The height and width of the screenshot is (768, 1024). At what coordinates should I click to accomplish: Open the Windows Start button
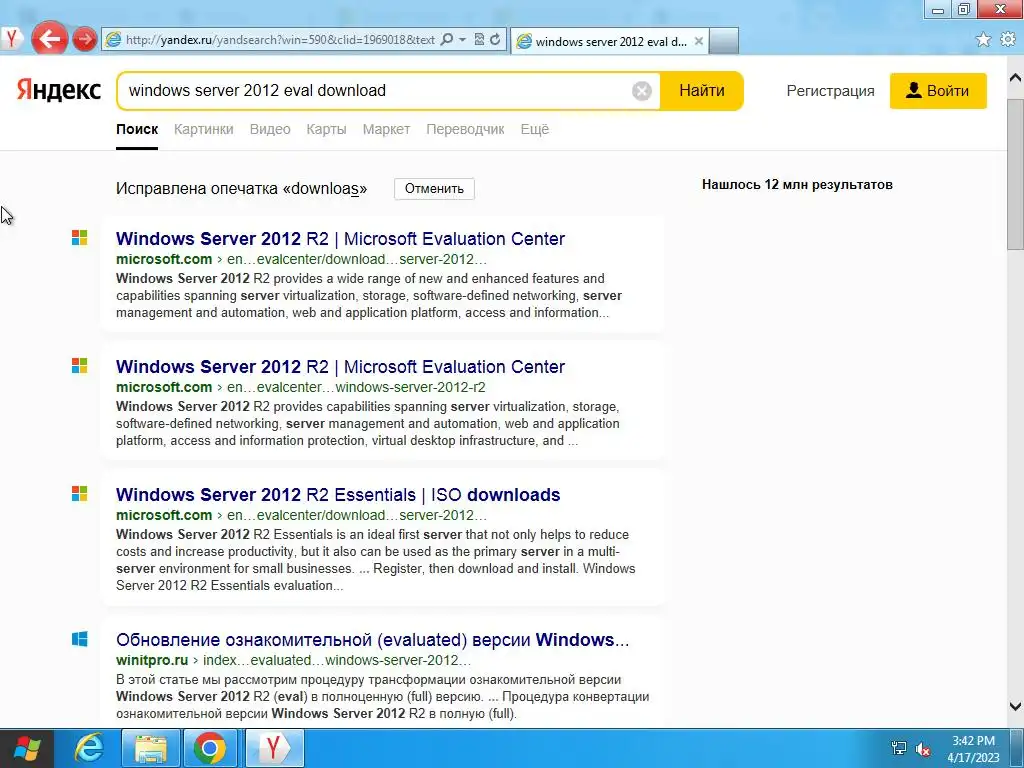(27, 748)
